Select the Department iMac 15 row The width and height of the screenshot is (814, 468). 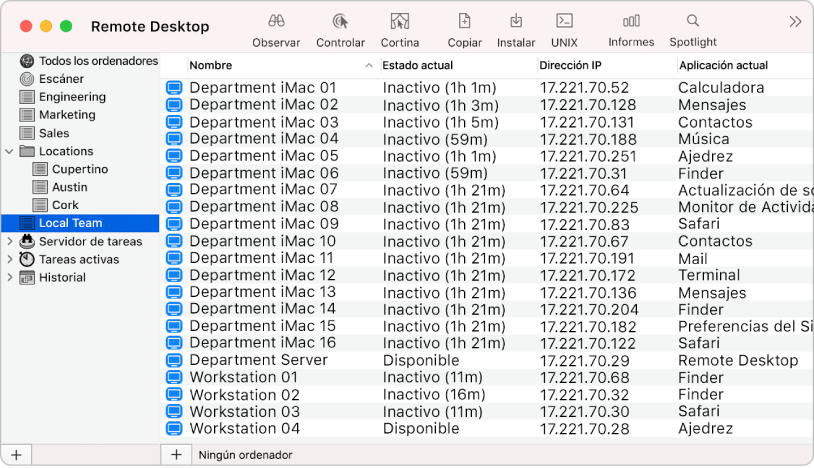(x=487, y=326)
